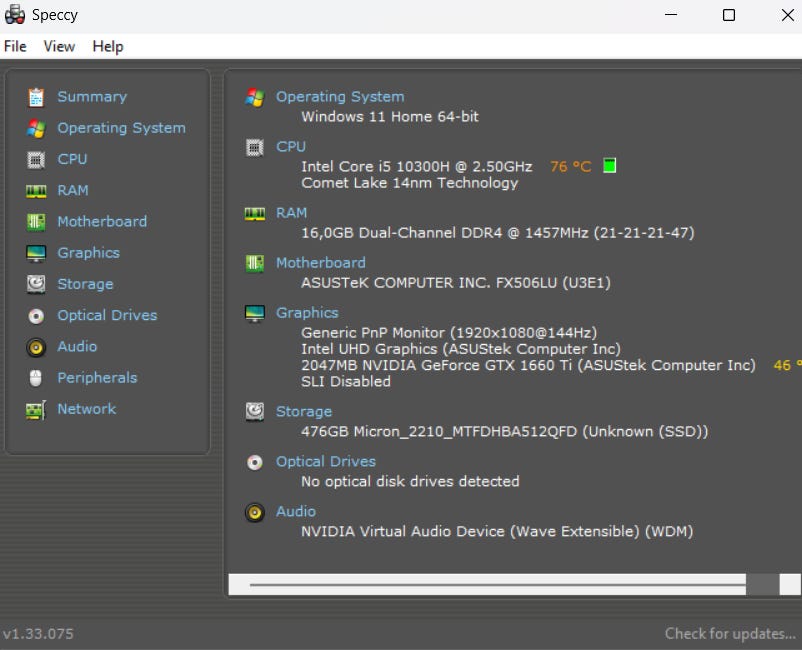Click the Storage drive icon in summary pane
This screenshot has width=802, height=650.
255,412
